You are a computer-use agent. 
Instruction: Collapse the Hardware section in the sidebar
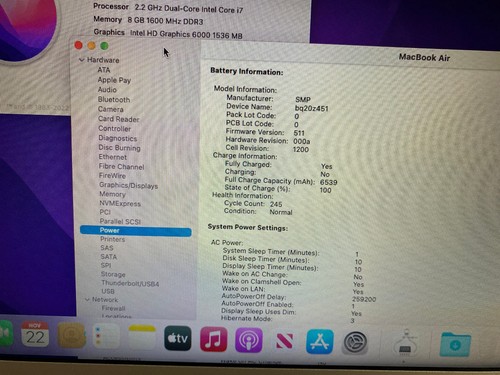click(x=81, y=60)
